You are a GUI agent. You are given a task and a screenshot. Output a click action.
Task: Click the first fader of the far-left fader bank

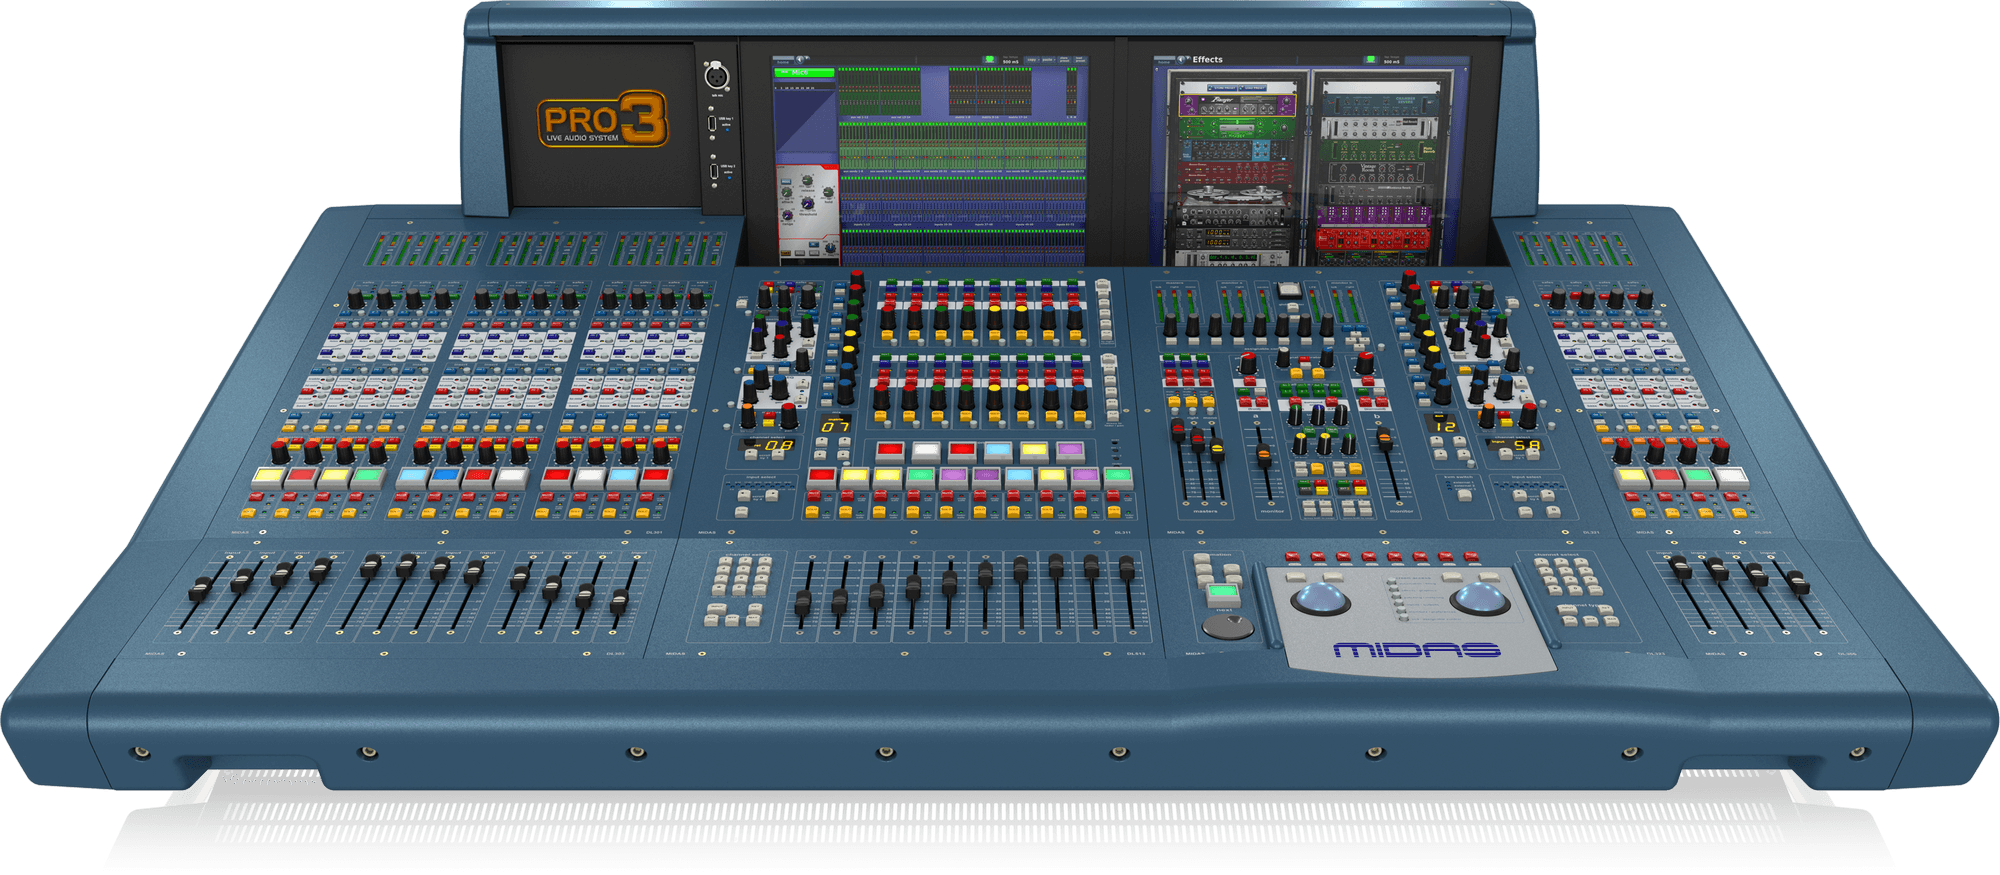(200, 588)
